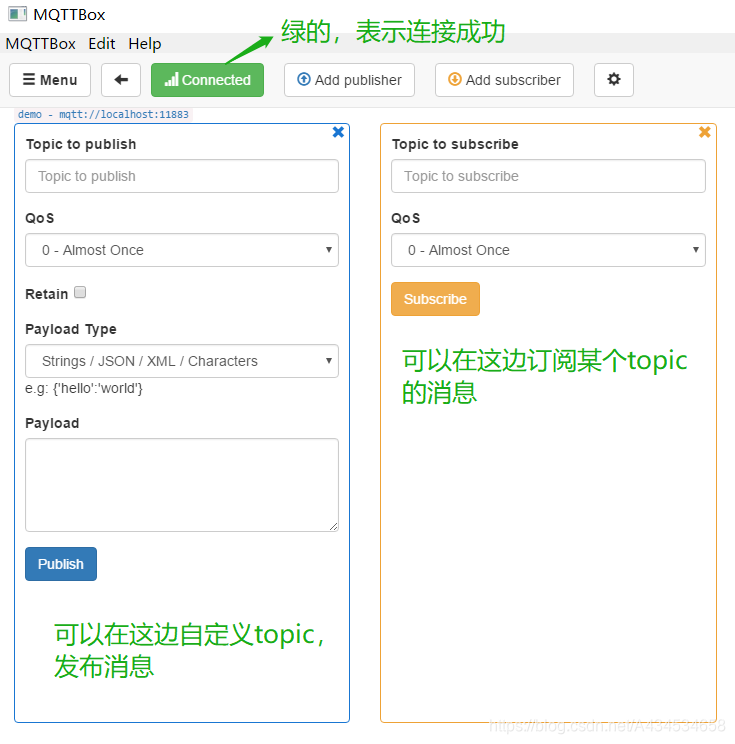735x744 pixels.
Task: Open the MQTTBox menu
Action: click(40, 44)
